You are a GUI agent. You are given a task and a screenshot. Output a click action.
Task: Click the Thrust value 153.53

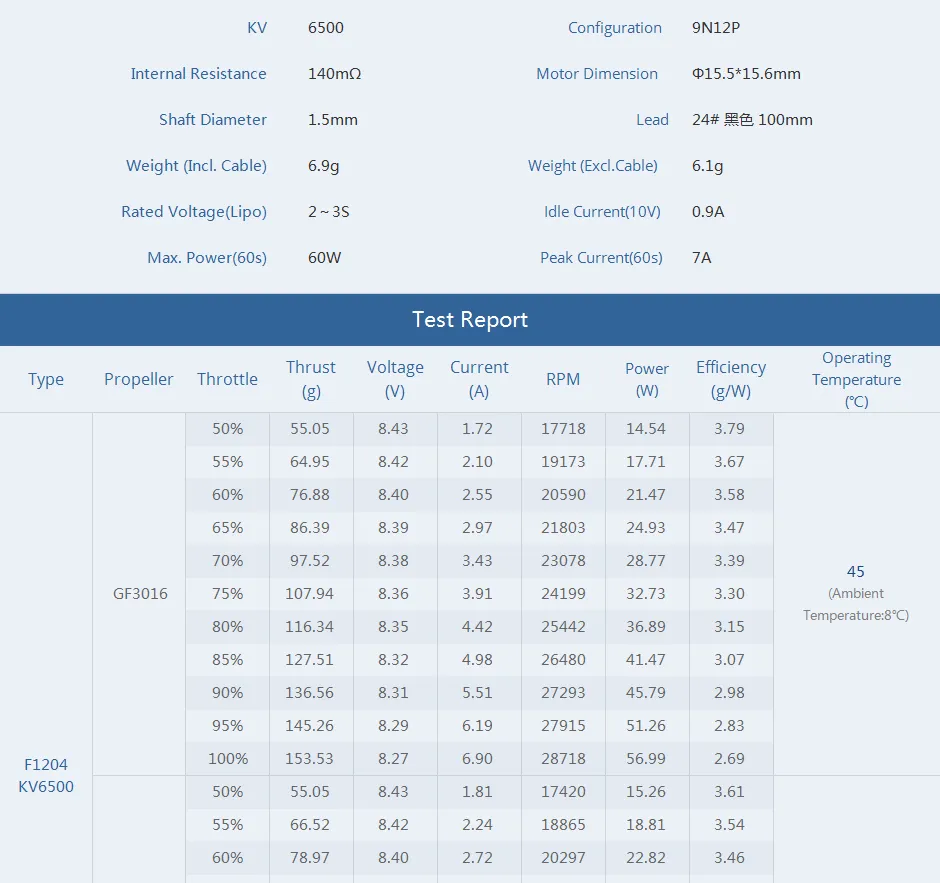click(311, 758)
